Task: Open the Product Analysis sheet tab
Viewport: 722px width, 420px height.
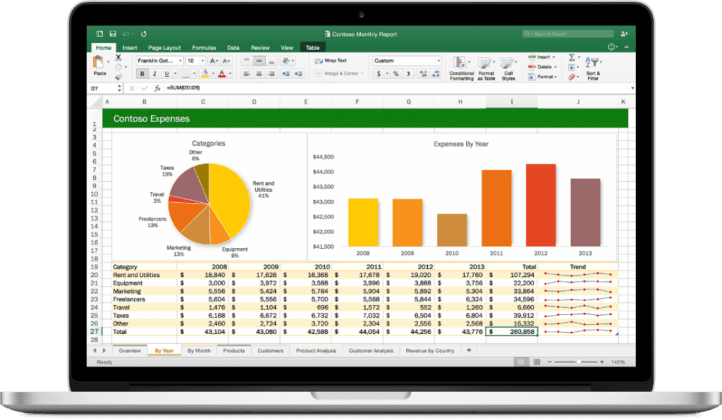Action: click(x=315, y=352)
